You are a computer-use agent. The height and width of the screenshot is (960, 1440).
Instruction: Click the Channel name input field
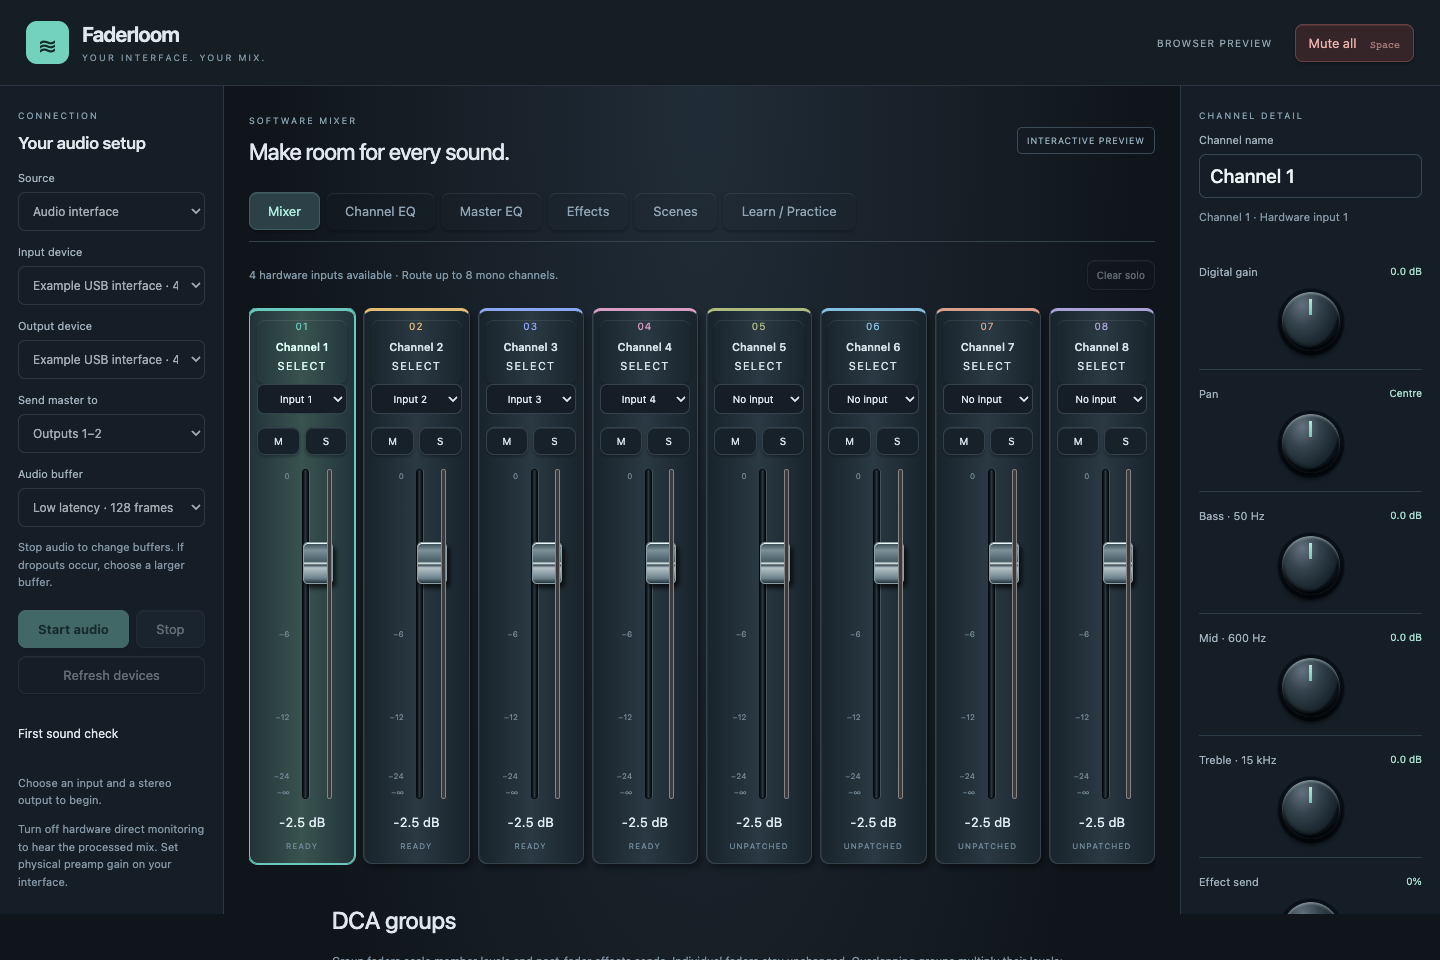(x=1310, y=176)
